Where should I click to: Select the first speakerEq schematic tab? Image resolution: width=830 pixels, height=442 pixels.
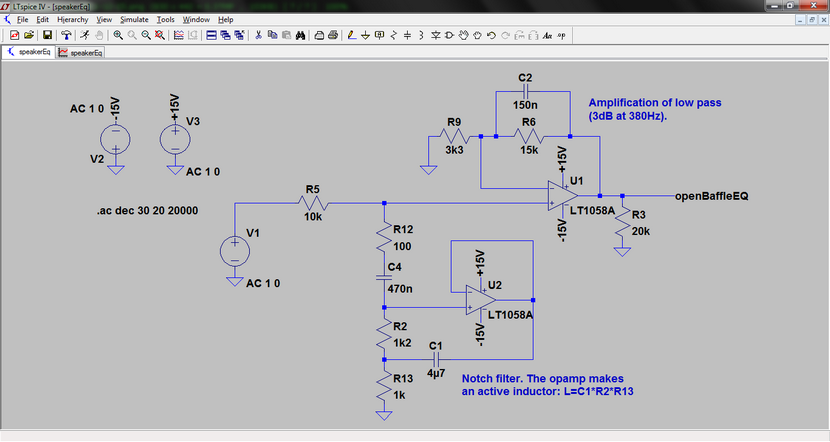[28, 52]
